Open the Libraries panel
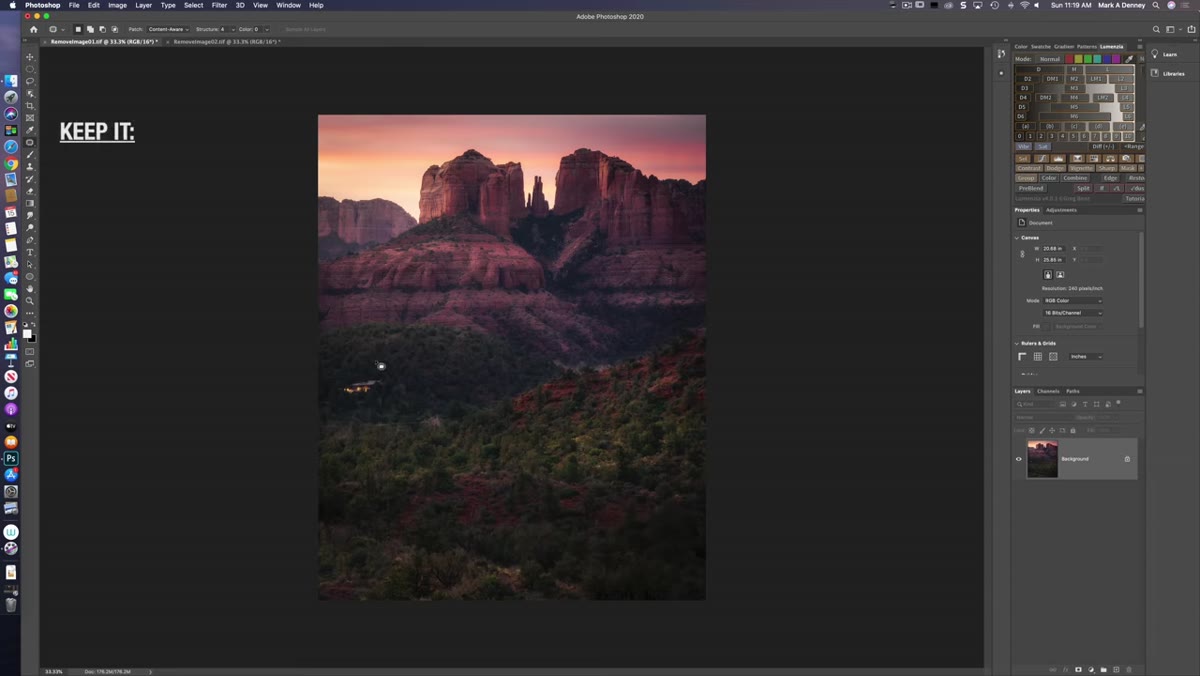 1168,73
